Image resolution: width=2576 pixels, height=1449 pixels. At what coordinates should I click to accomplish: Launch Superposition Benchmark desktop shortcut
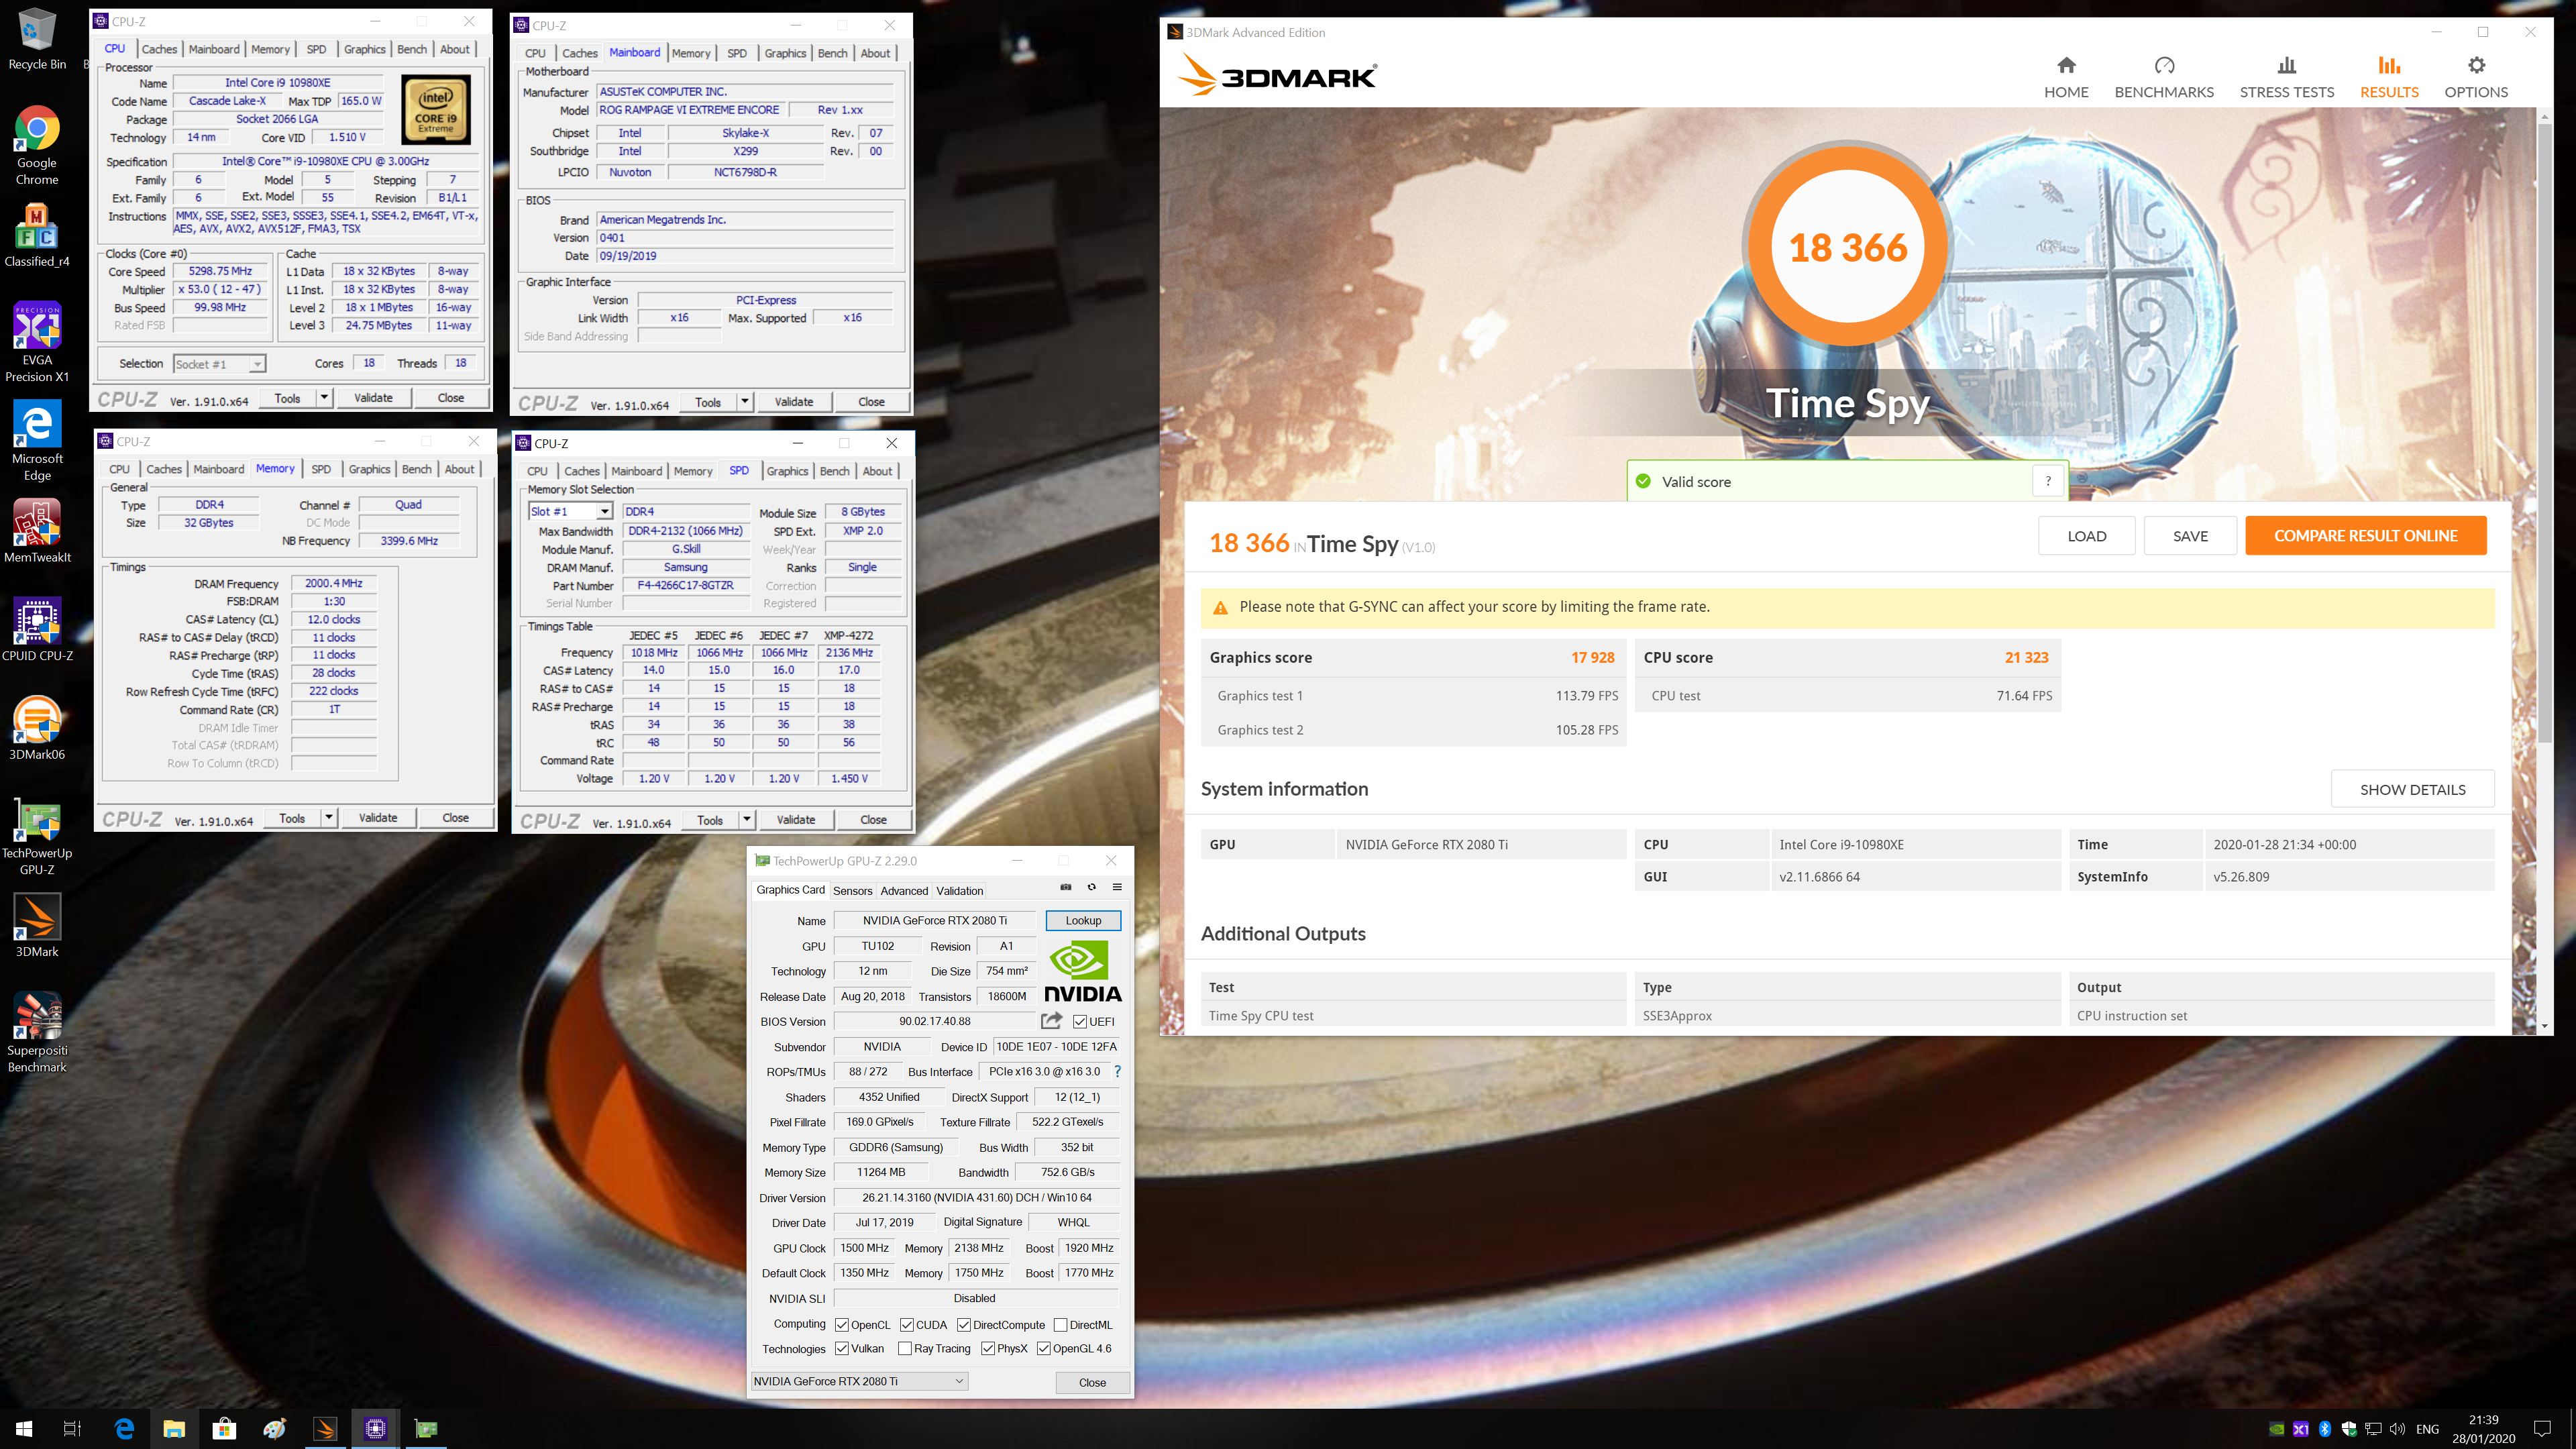click(37, 1033)
